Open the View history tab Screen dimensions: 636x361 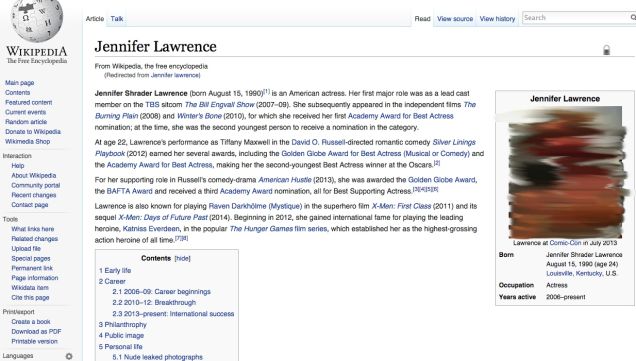497,19
